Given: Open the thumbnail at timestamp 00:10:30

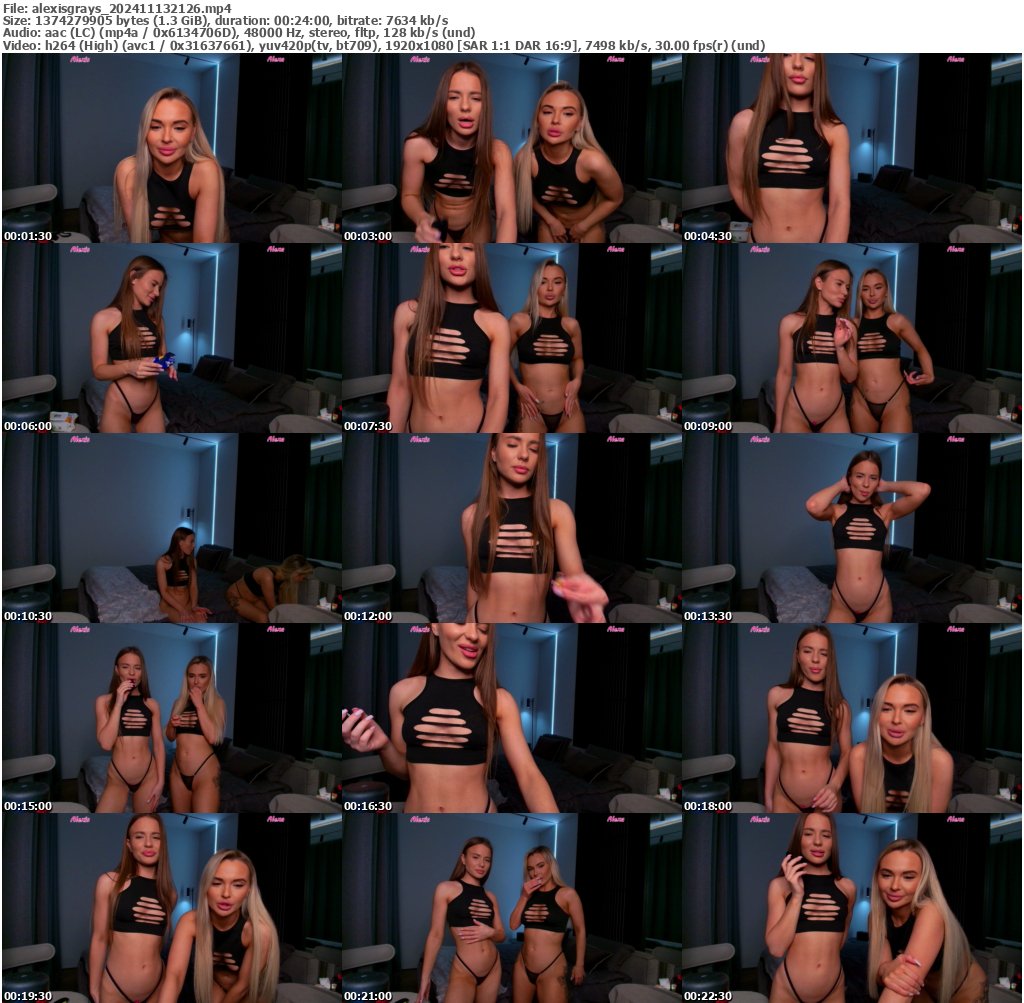Looking at the screenshot, I should [x=170, y=525].
